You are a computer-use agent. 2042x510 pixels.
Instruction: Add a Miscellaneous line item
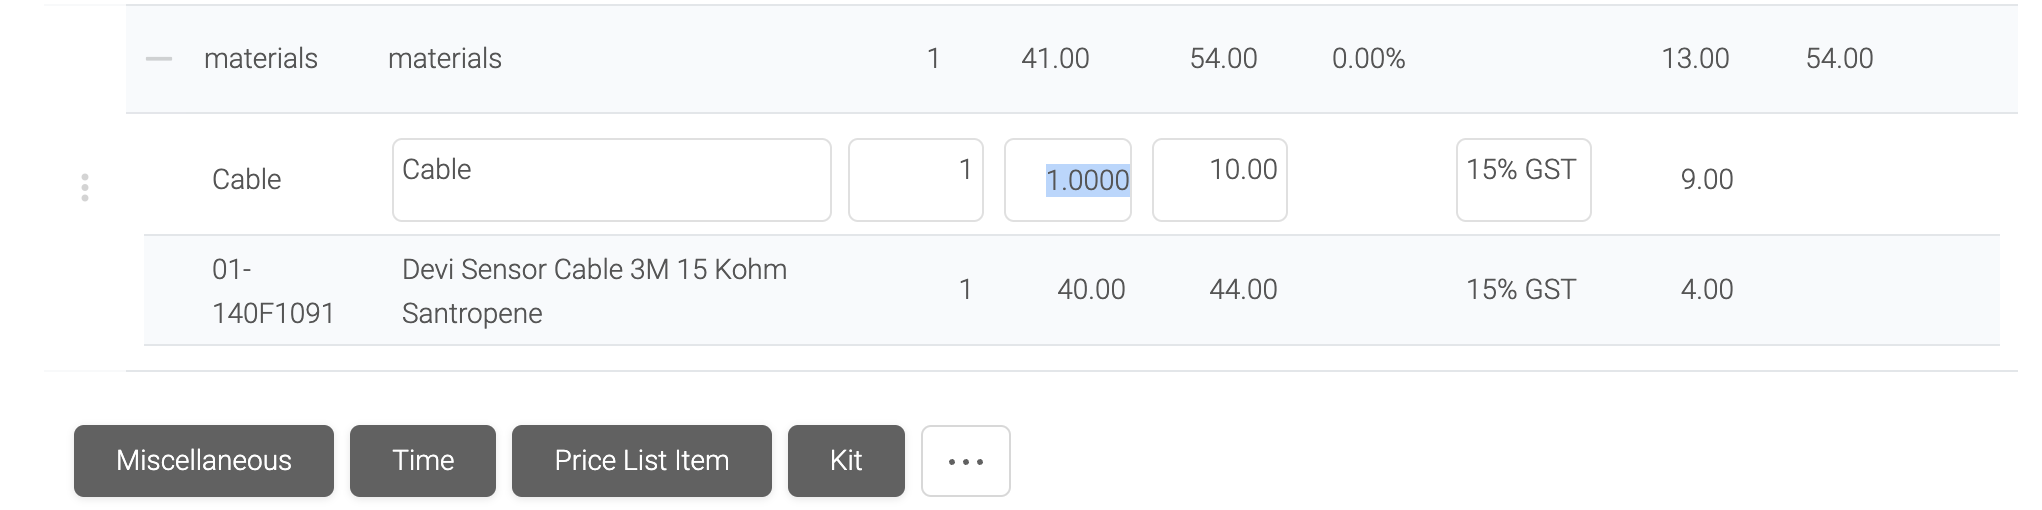[204, 461]
